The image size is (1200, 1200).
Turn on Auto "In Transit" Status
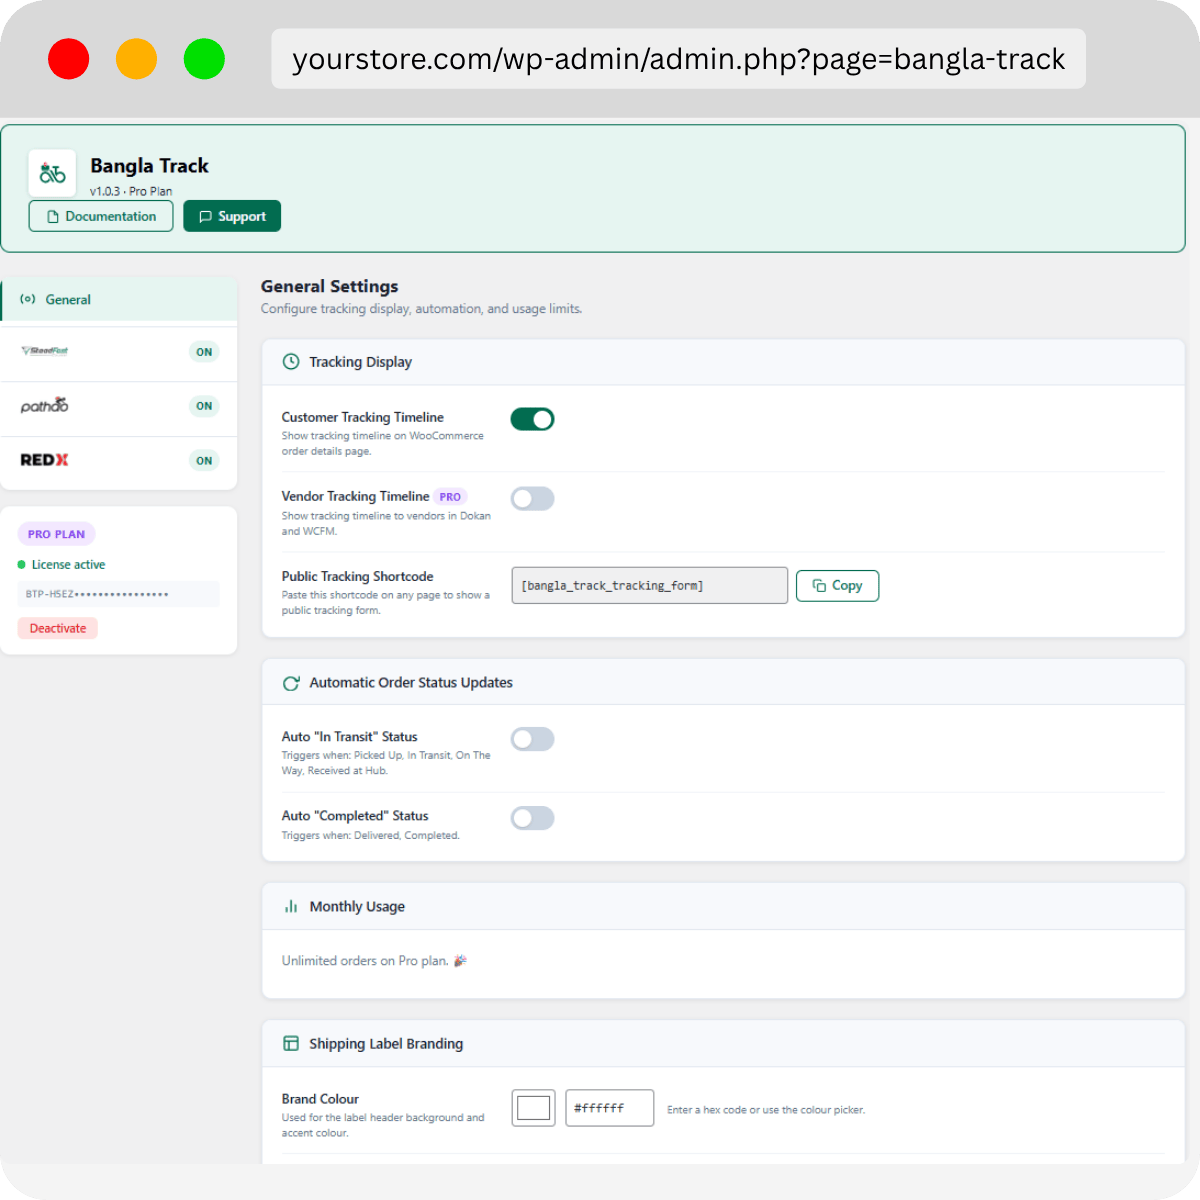(532, 739)
